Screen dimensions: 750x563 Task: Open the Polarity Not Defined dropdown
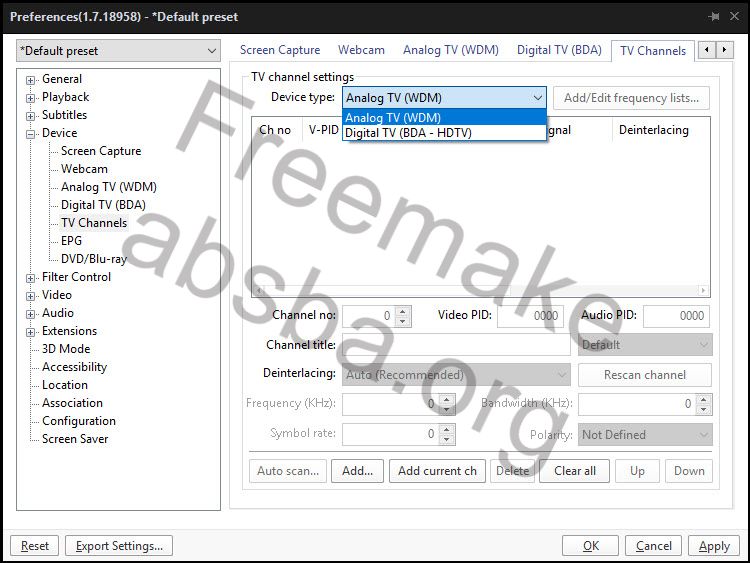[645, 435]
